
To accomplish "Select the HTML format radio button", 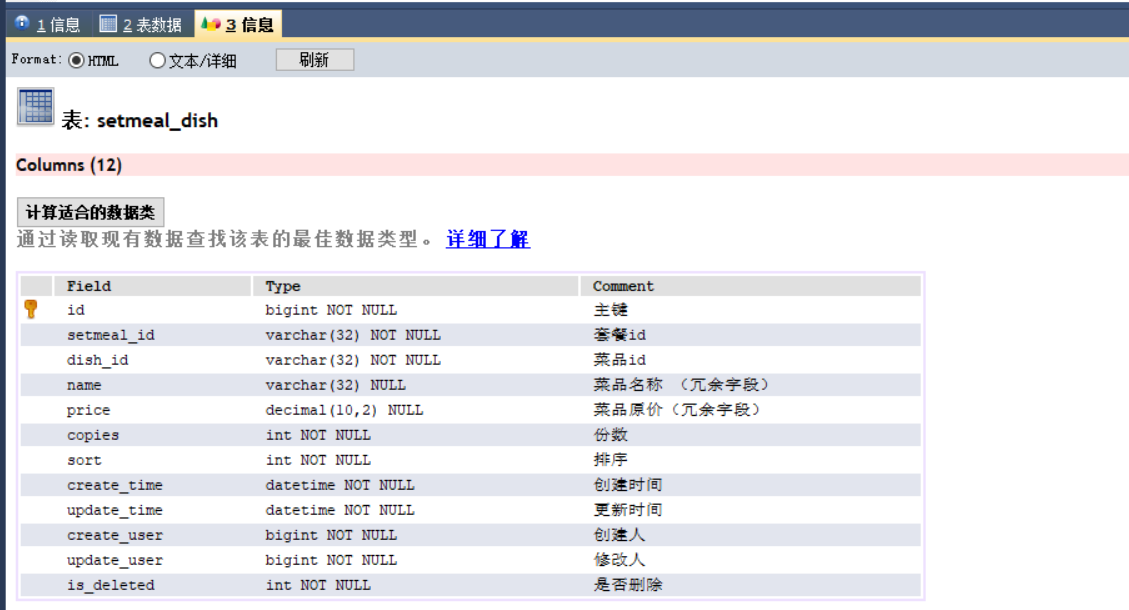I will [x=76, y=60].
